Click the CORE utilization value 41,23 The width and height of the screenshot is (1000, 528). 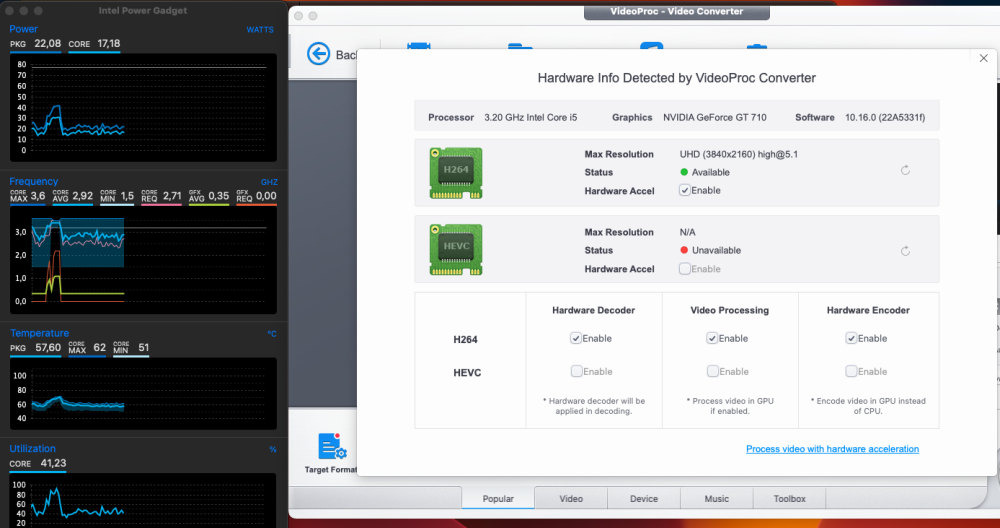[x=53, y=463]
